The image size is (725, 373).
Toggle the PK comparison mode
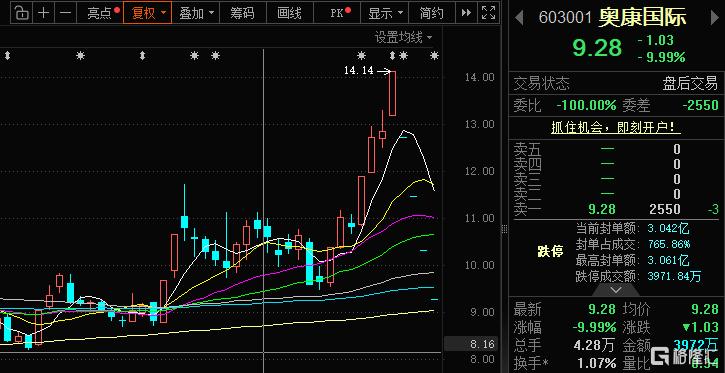coord(340,13)
